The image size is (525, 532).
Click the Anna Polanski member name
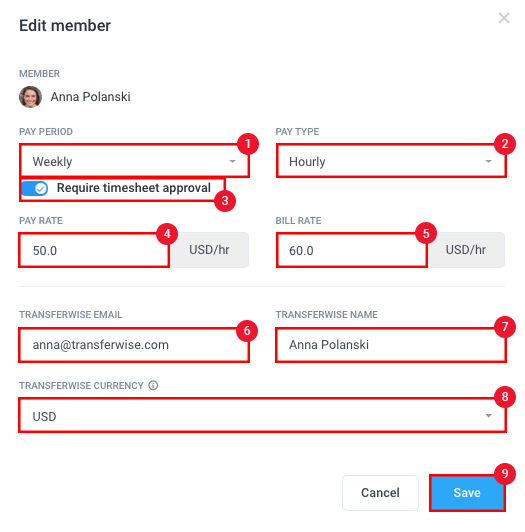(x=91, y=97)
